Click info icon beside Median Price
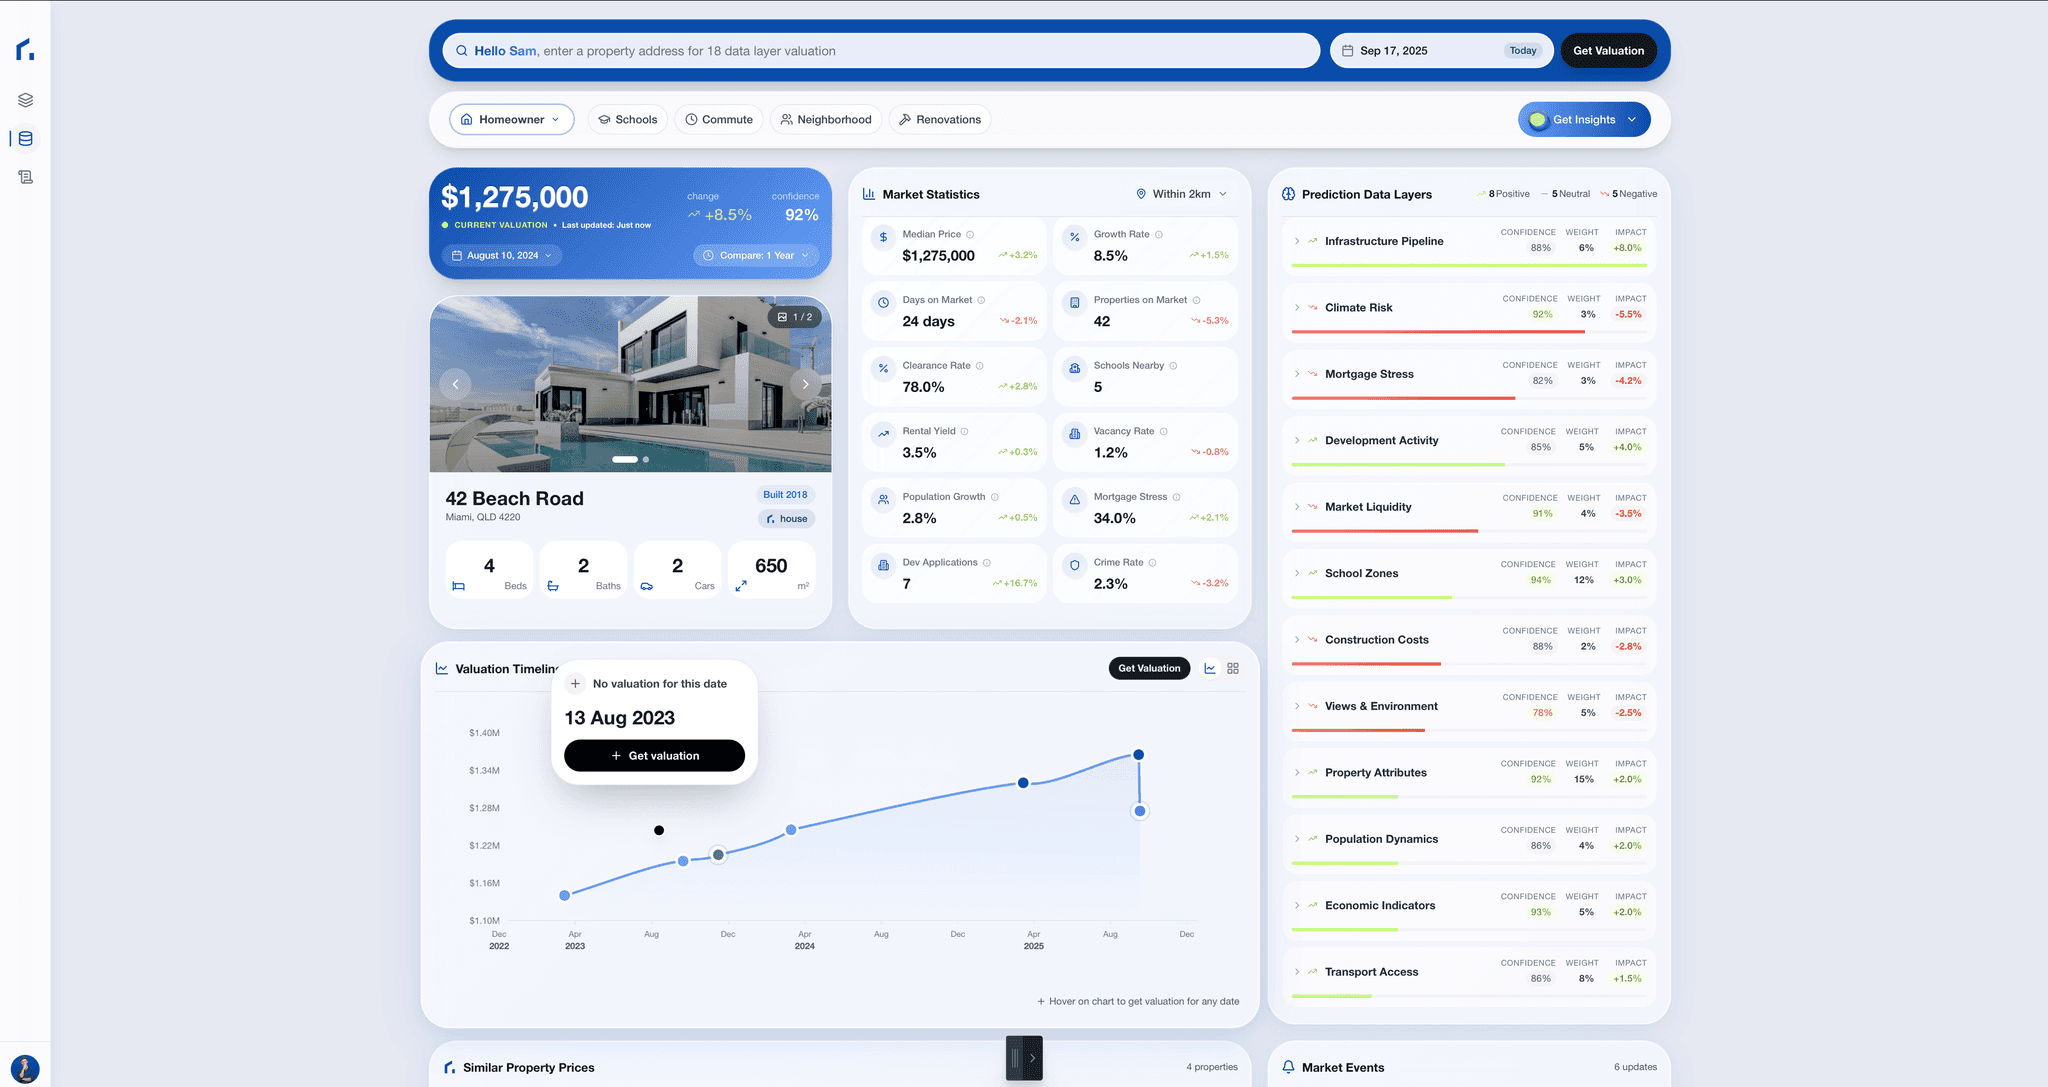 [x=970, y=235]
